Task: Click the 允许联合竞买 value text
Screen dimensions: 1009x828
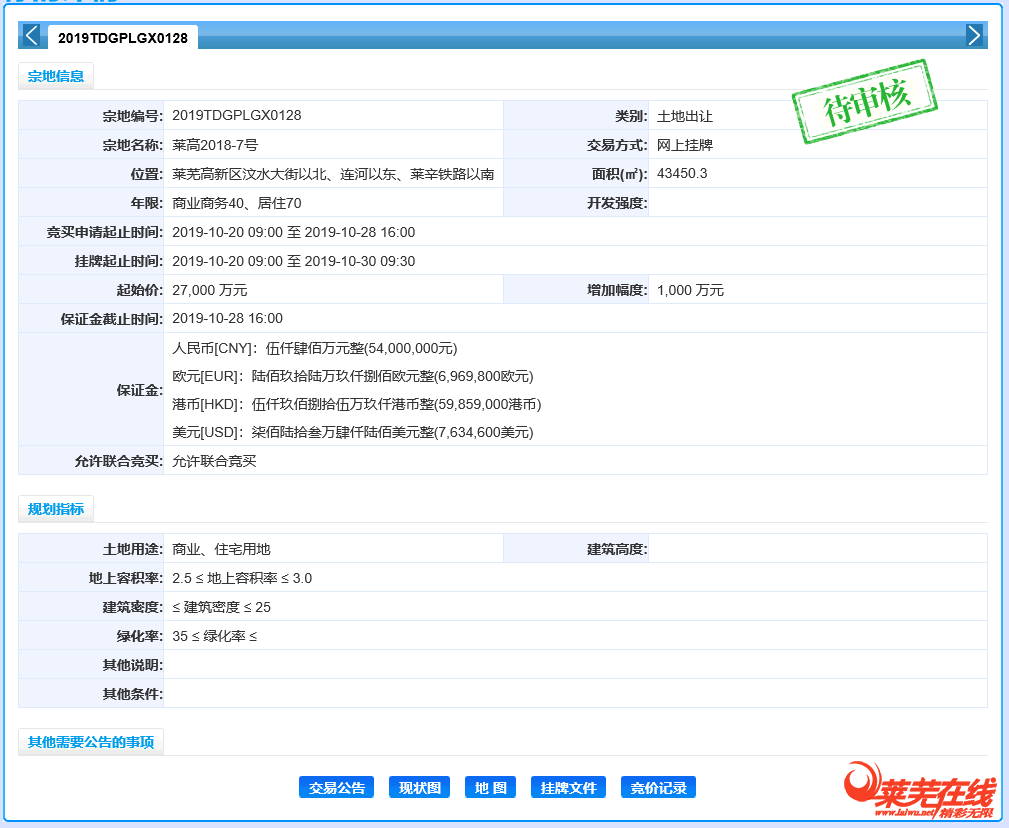Action: (214, 461)
